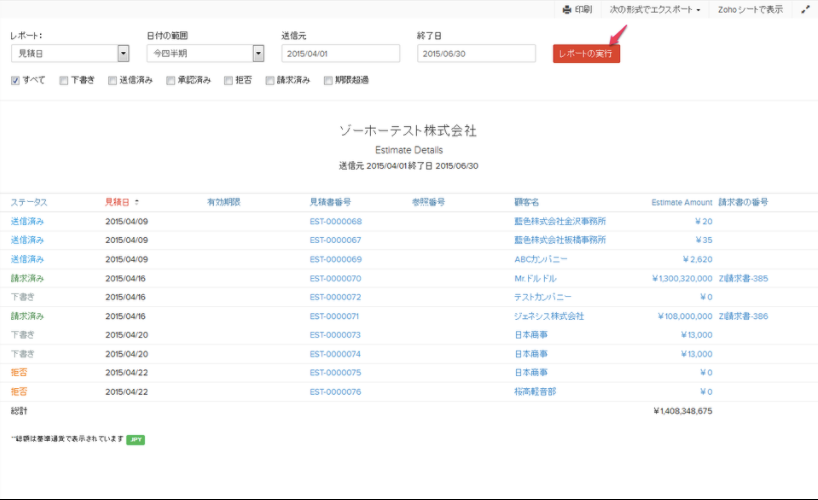Uncheck the すべて checkbox

(x=15, y=80)
